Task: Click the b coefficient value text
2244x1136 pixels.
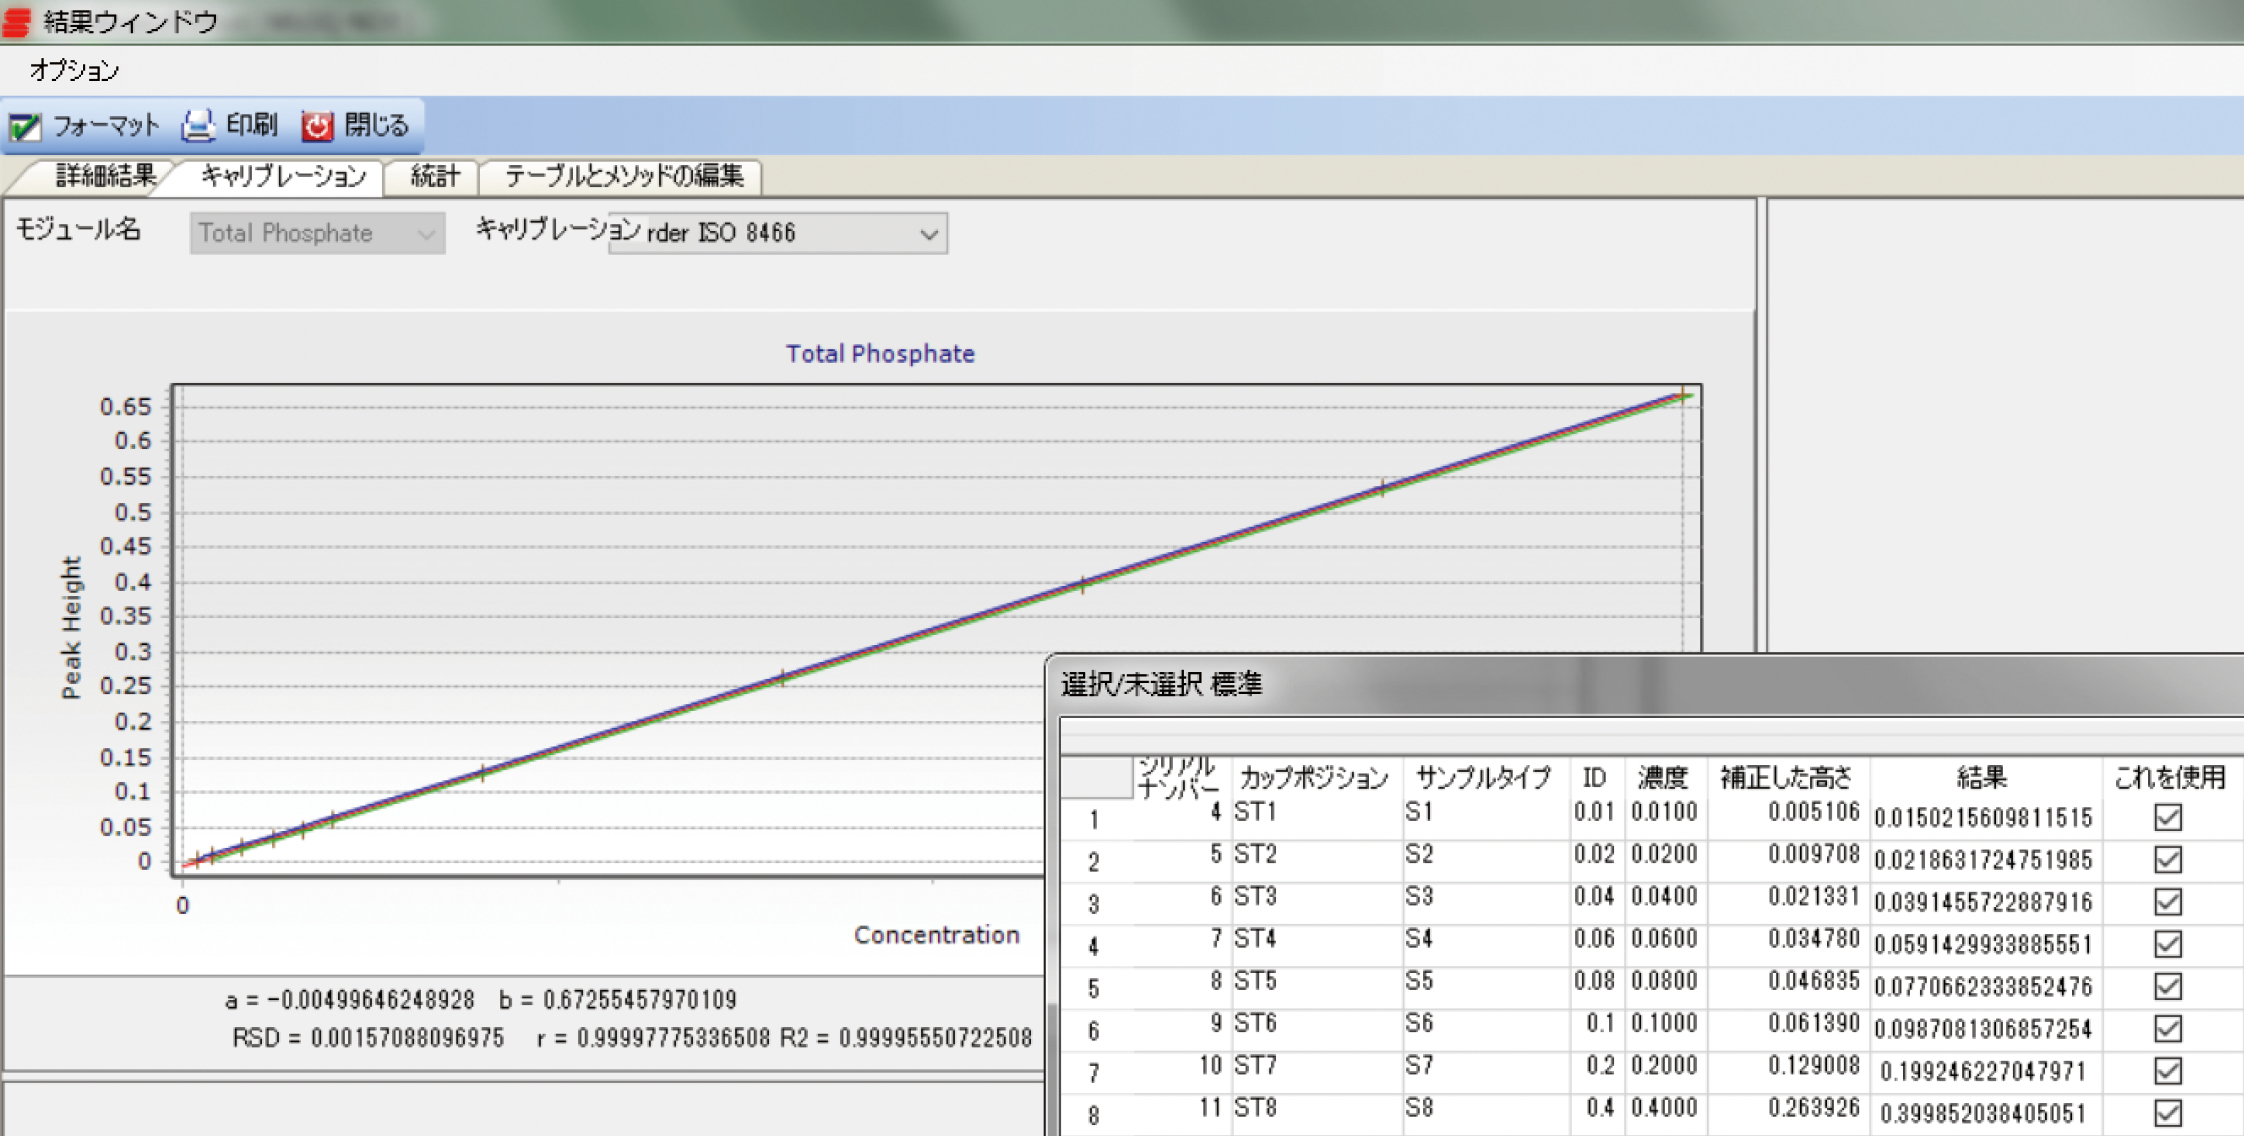Action: coord(618,1000)
